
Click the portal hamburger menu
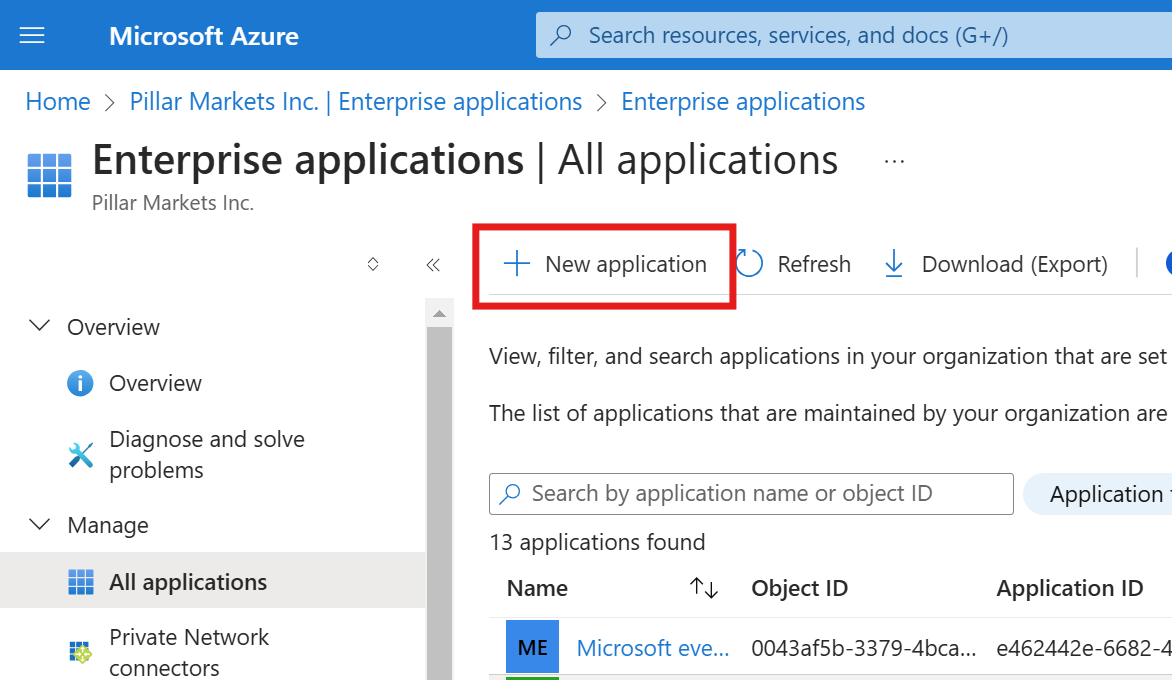(32, 34)
